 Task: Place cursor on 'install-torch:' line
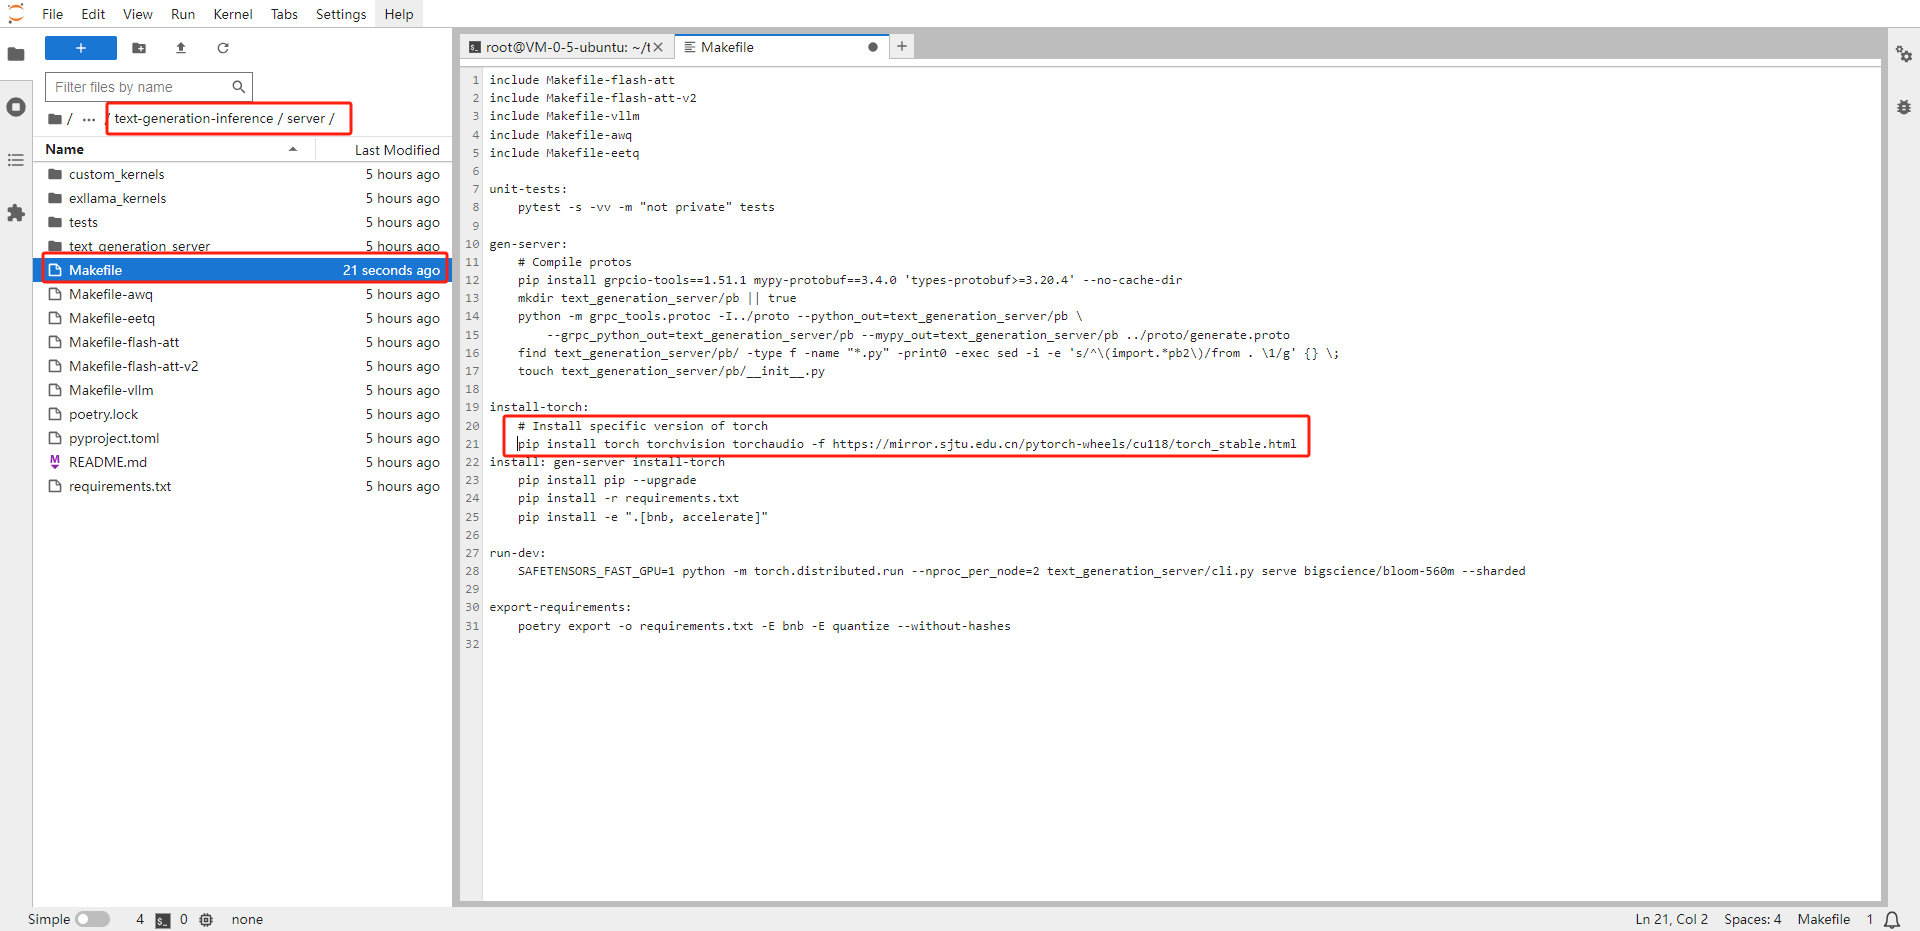pyautogui.click(x=539, y=407)
